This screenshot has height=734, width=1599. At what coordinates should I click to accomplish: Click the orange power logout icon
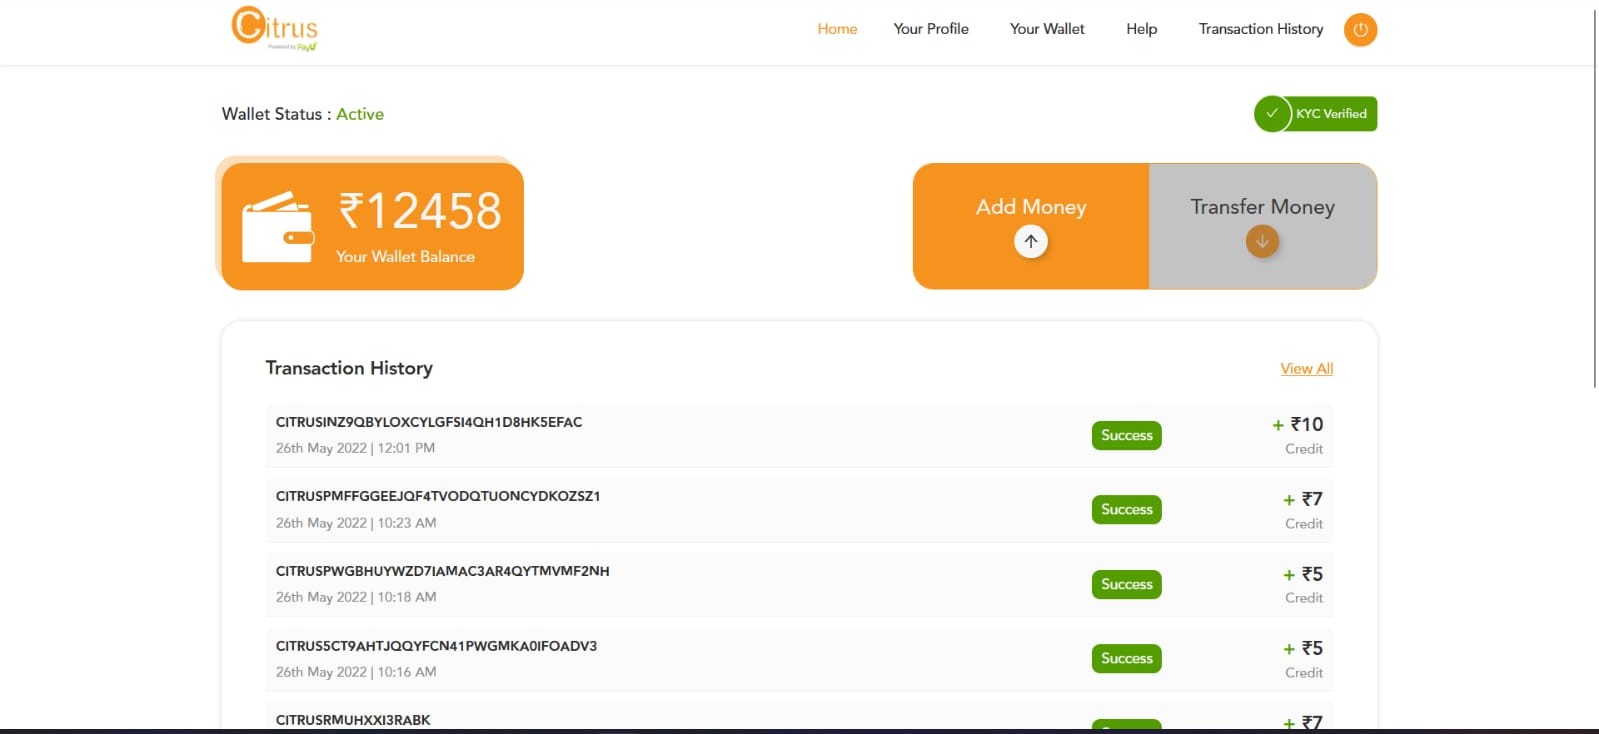1360,30
